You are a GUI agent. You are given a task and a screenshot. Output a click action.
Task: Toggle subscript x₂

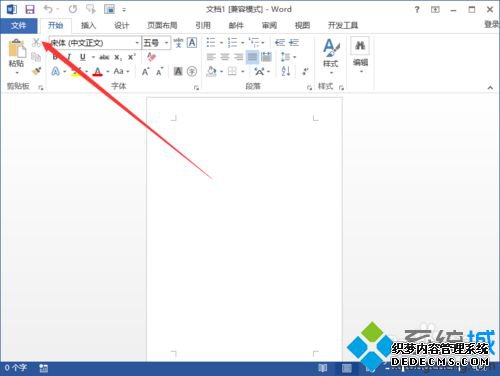tap(118, 57)
